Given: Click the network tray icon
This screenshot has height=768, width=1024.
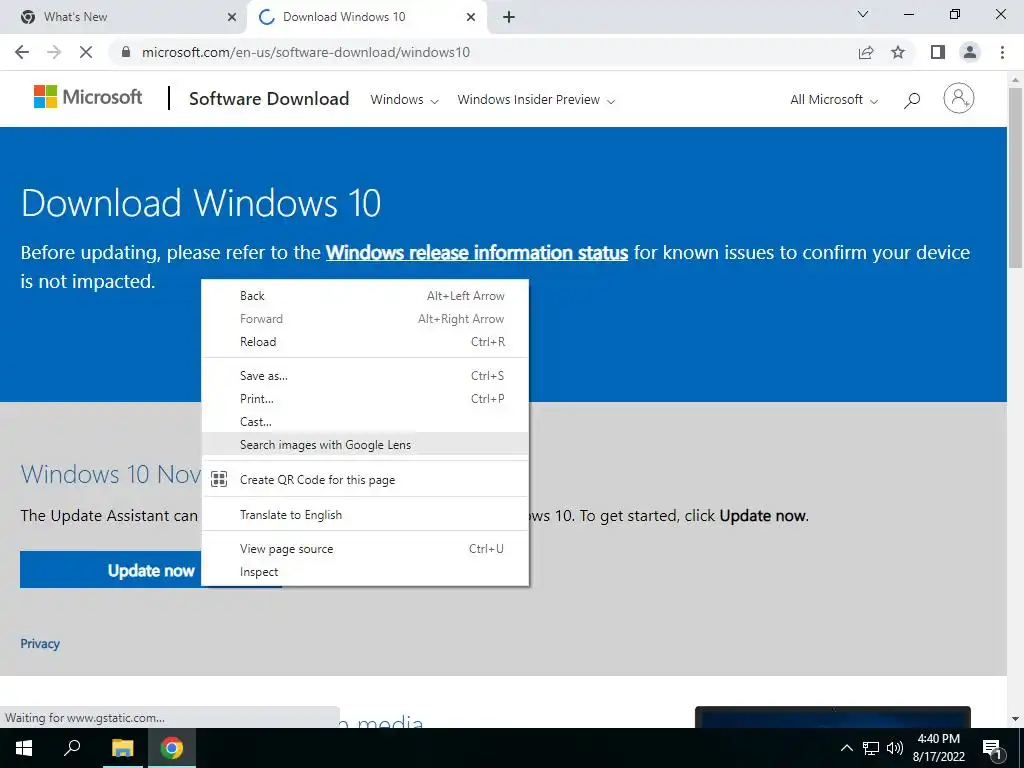Looking at the screenshot, I should pos(871,748).
